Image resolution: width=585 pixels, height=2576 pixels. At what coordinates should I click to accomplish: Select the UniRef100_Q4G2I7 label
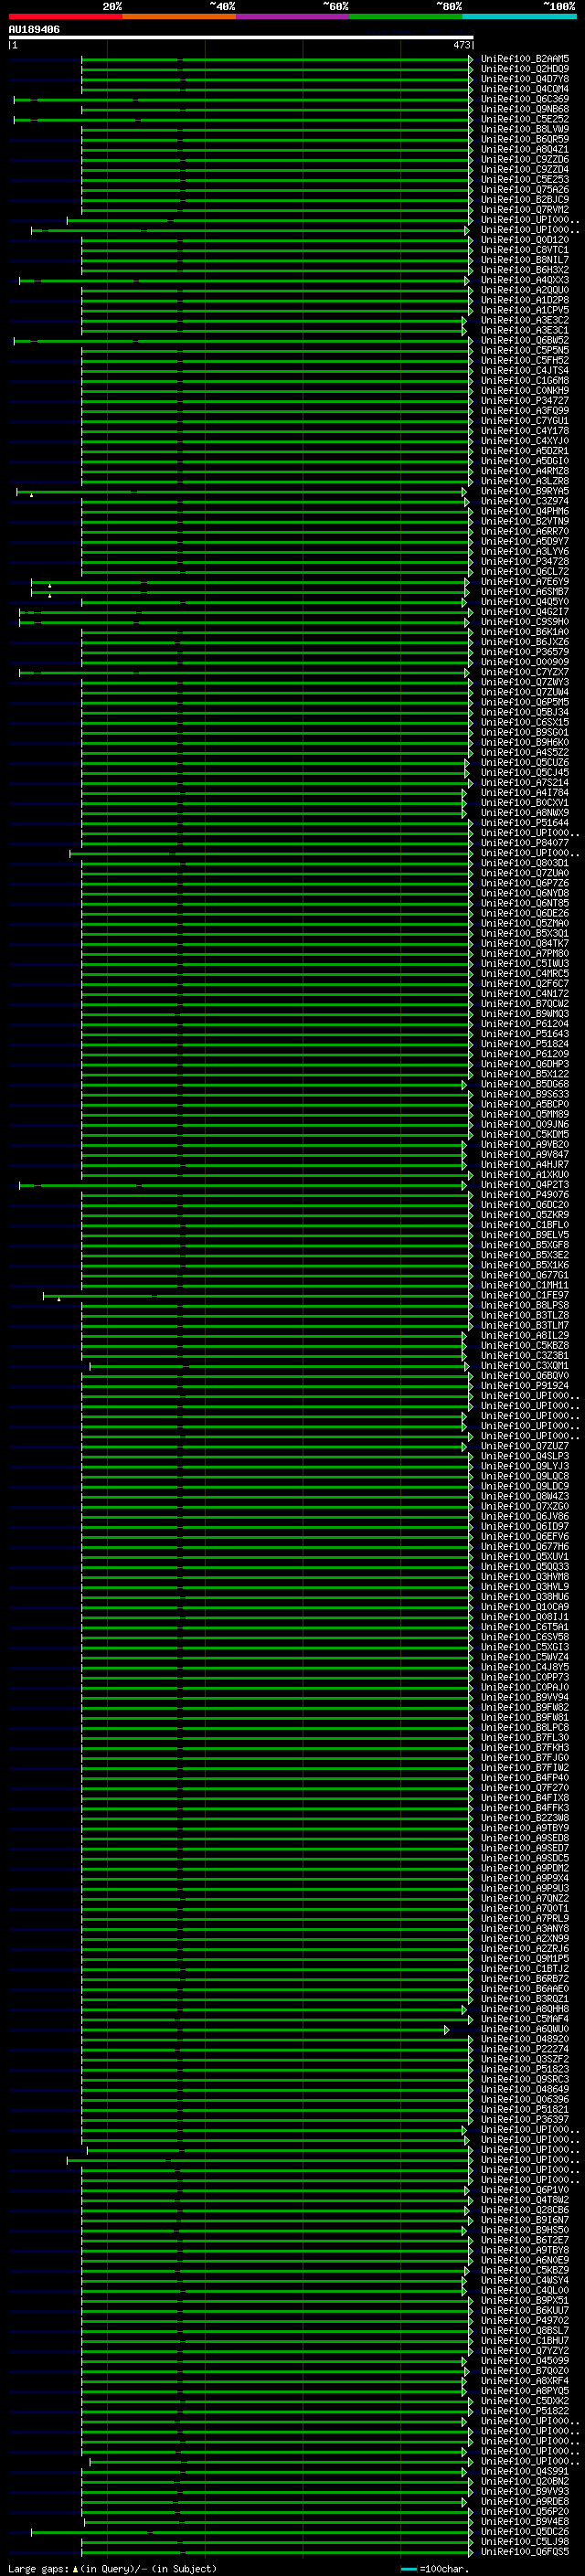coord(525,612)
